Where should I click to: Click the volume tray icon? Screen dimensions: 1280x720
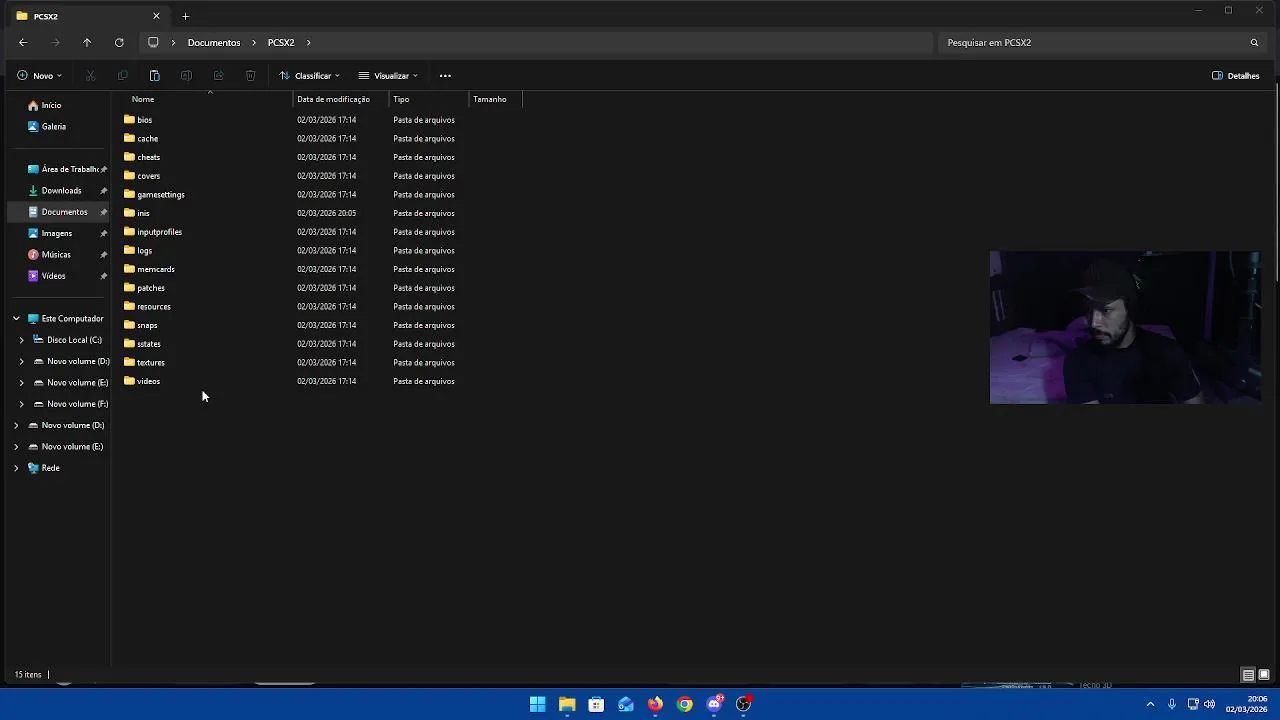tap(1209, 704)
